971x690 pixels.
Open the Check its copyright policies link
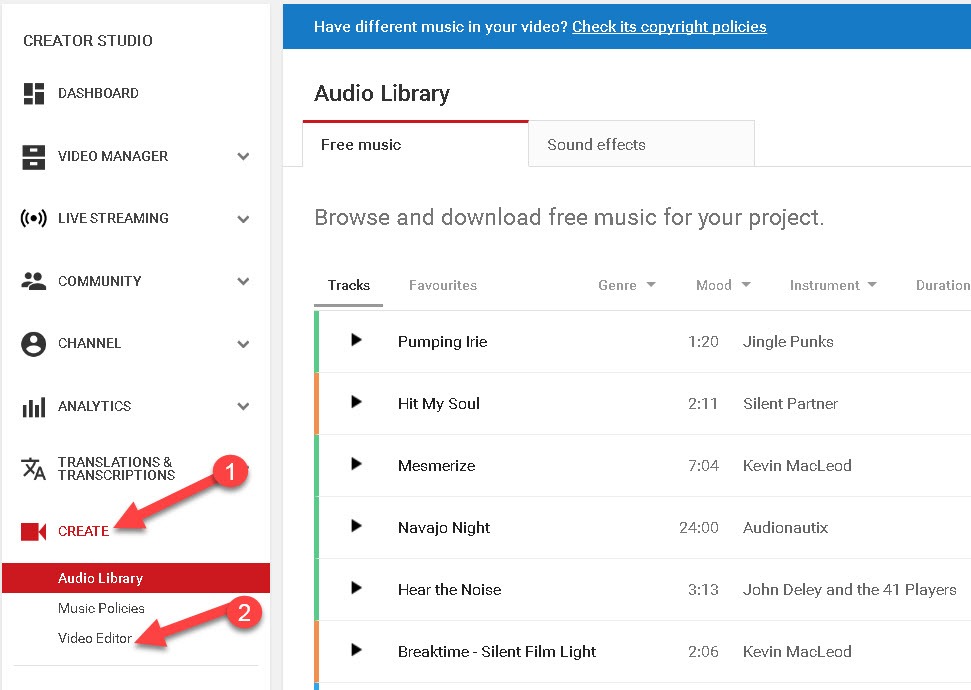[669, 27]
